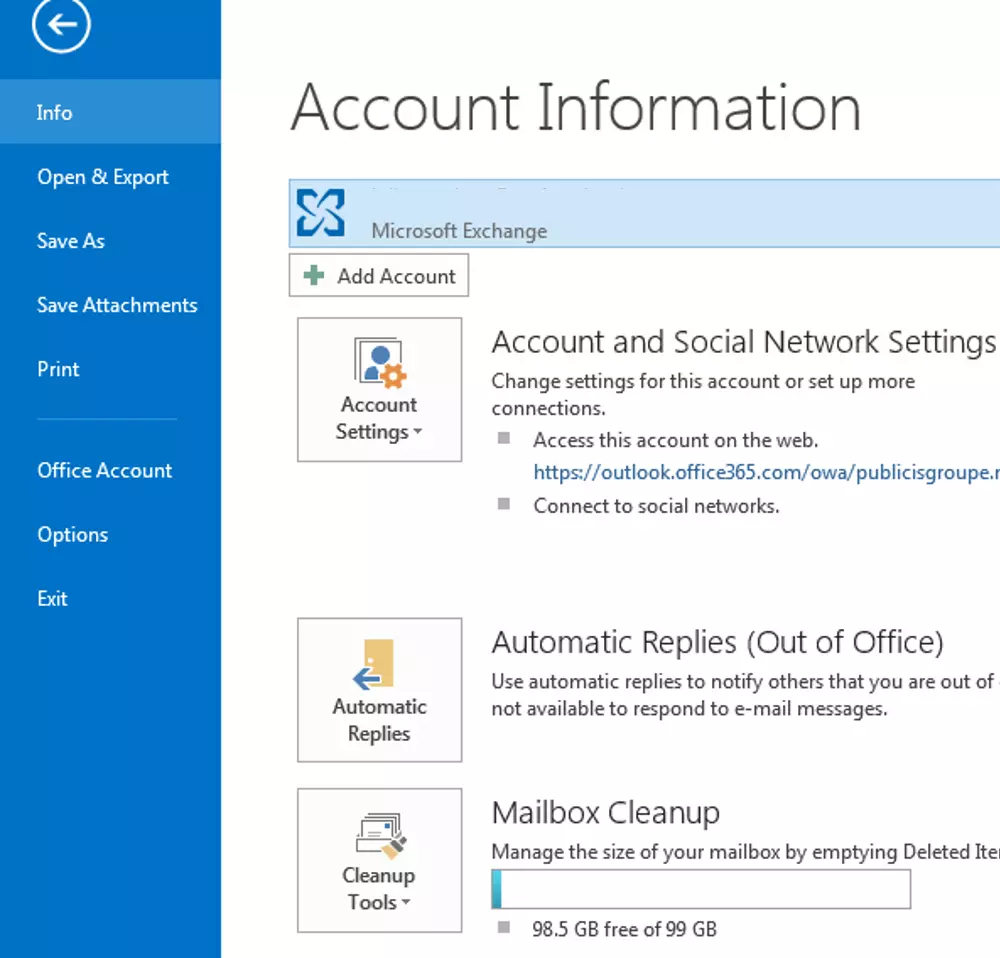Image resolution: width=1000 pixels, height=958 pixels.
Task: Choose Save As from the sidebar
Action: click(x=71, y=241)
